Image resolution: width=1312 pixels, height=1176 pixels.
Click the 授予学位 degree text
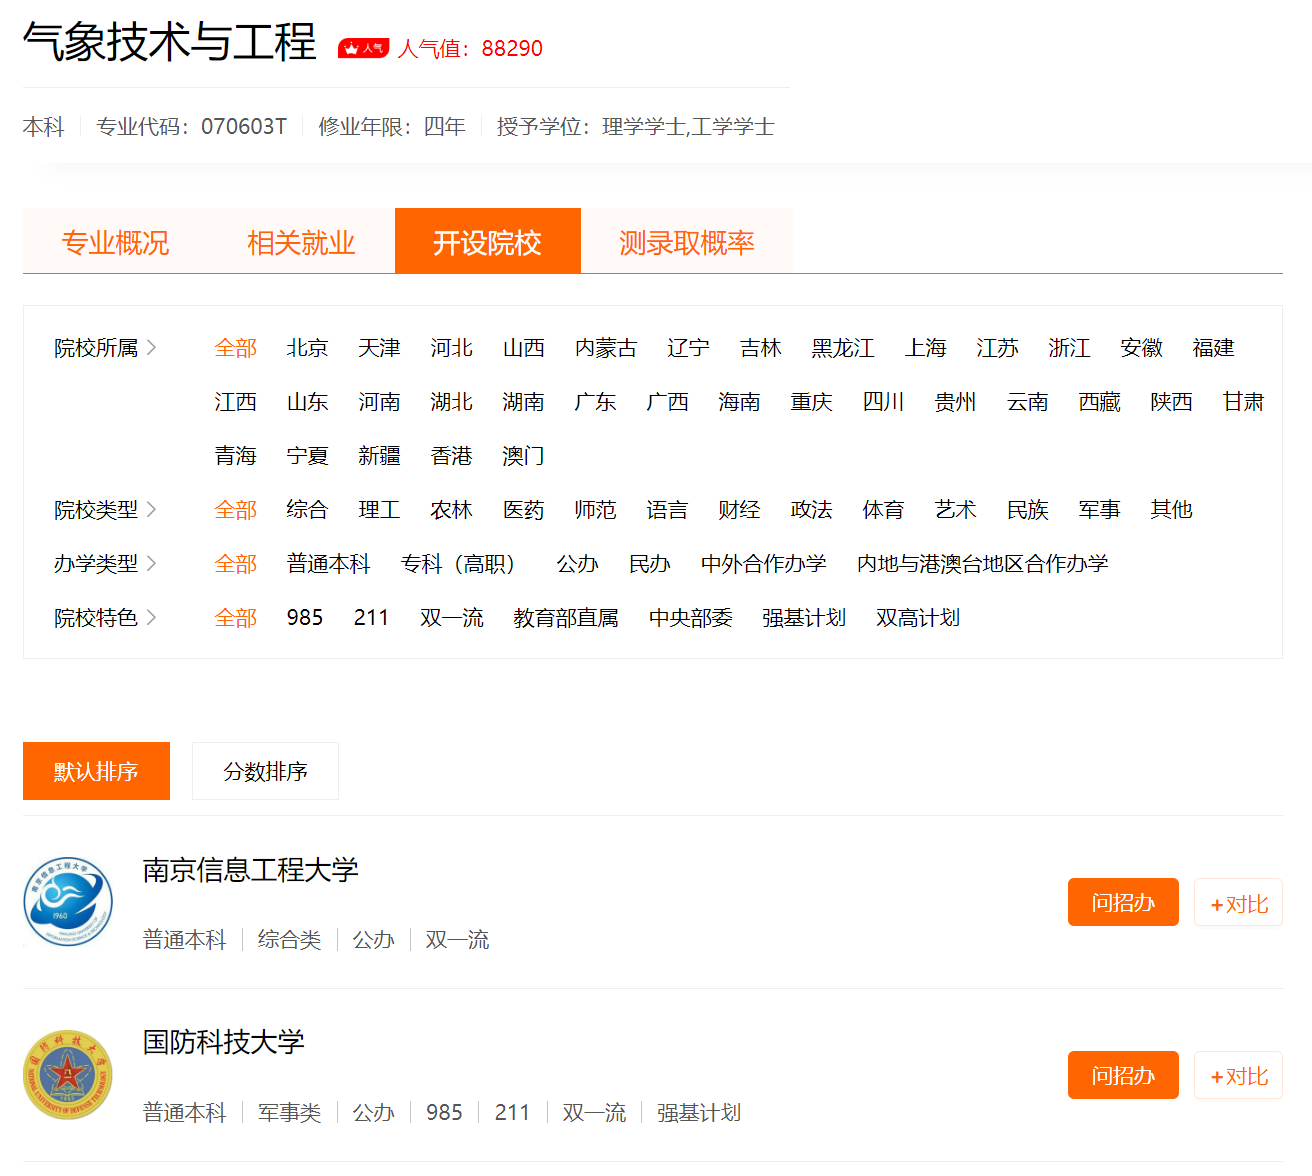point(636,127)
